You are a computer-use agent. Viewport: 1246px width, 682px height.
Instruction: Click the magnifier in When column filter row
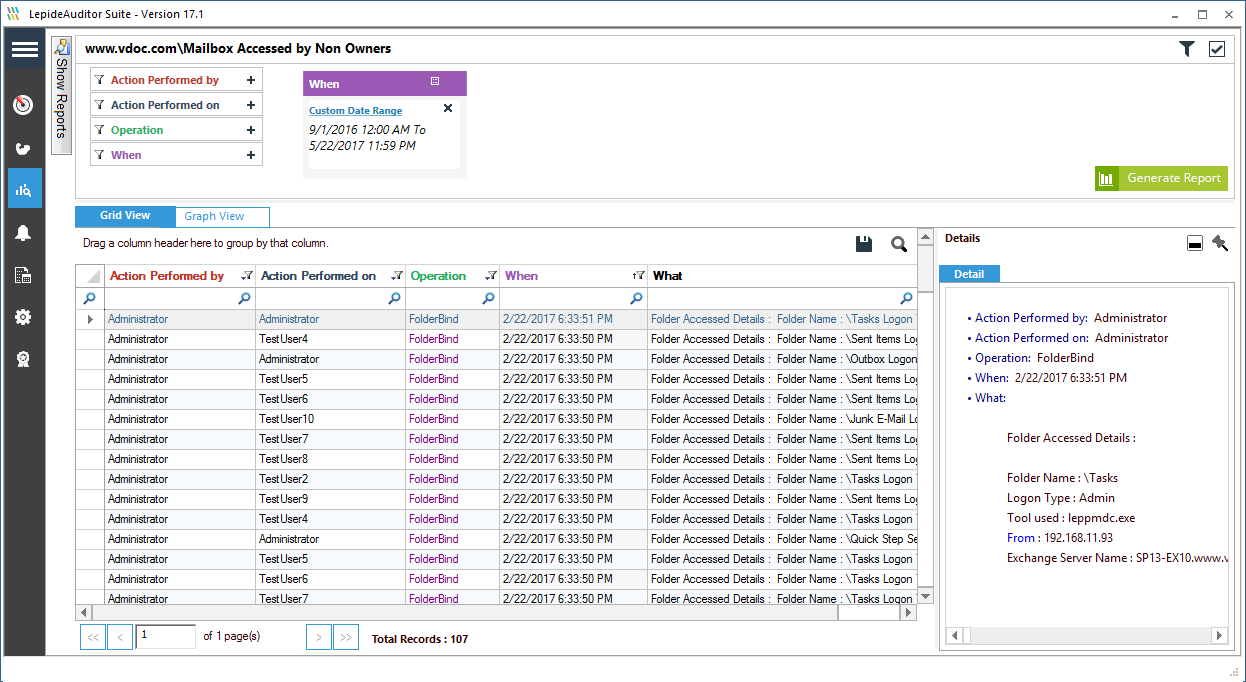click(637, 298)
